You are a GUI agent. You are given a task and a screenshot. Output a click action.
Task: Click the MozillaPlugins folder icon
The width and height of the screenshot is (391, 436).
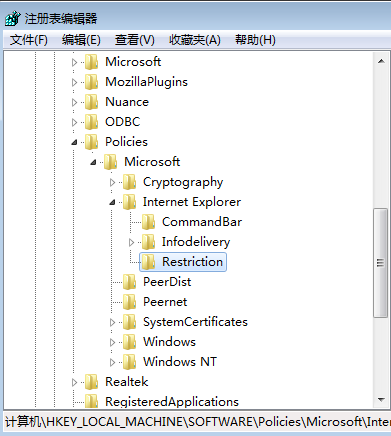point(91,82)
